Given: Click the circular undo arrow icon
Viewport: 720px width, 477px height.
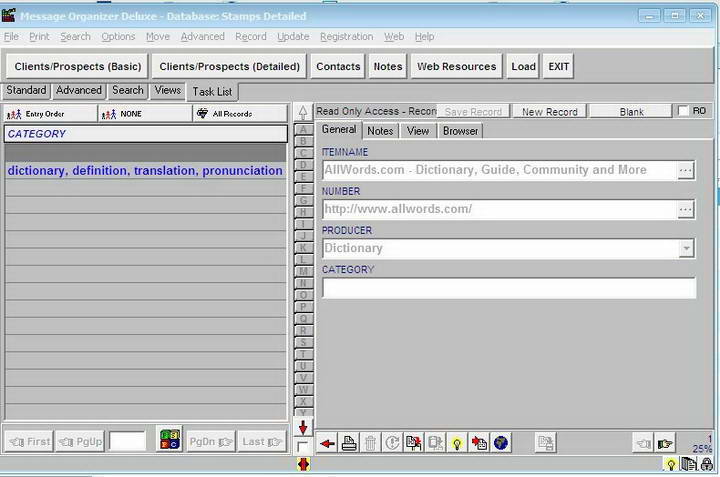Looking at the screenshot, I should (x=392, y=443).
